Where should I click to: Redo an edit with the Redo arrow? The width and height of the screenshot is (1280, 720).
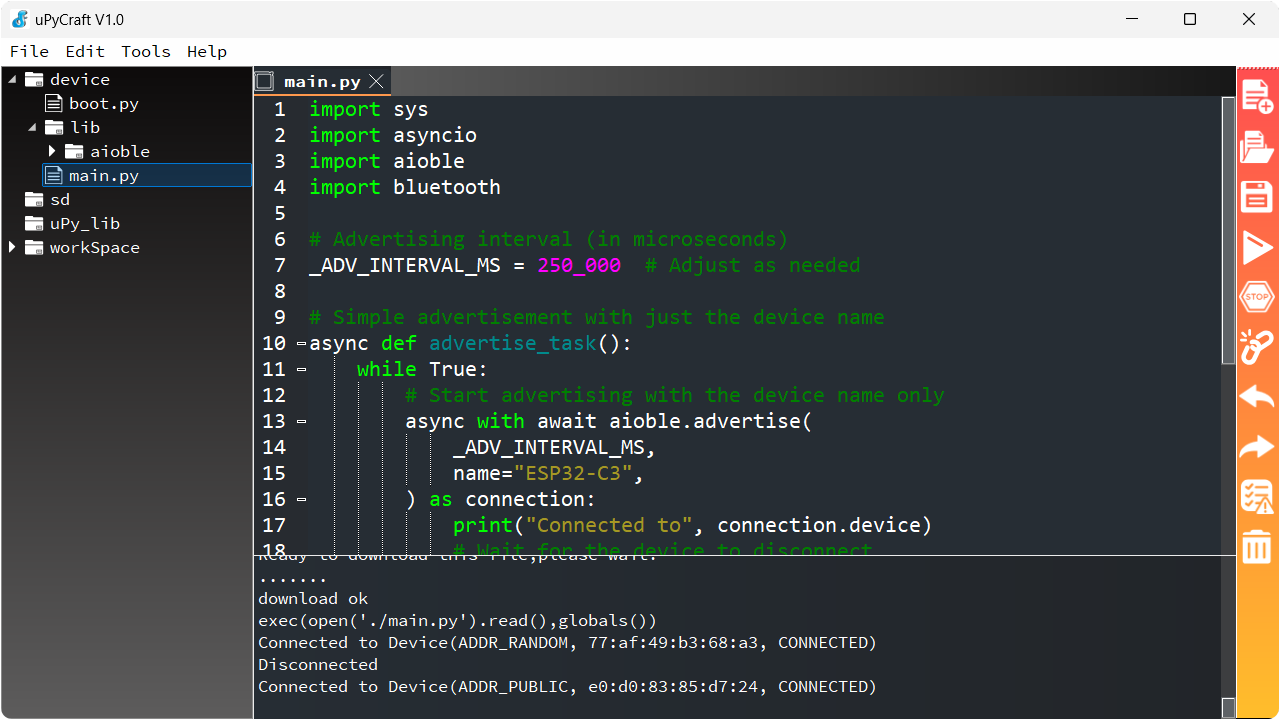[1257, 447]
